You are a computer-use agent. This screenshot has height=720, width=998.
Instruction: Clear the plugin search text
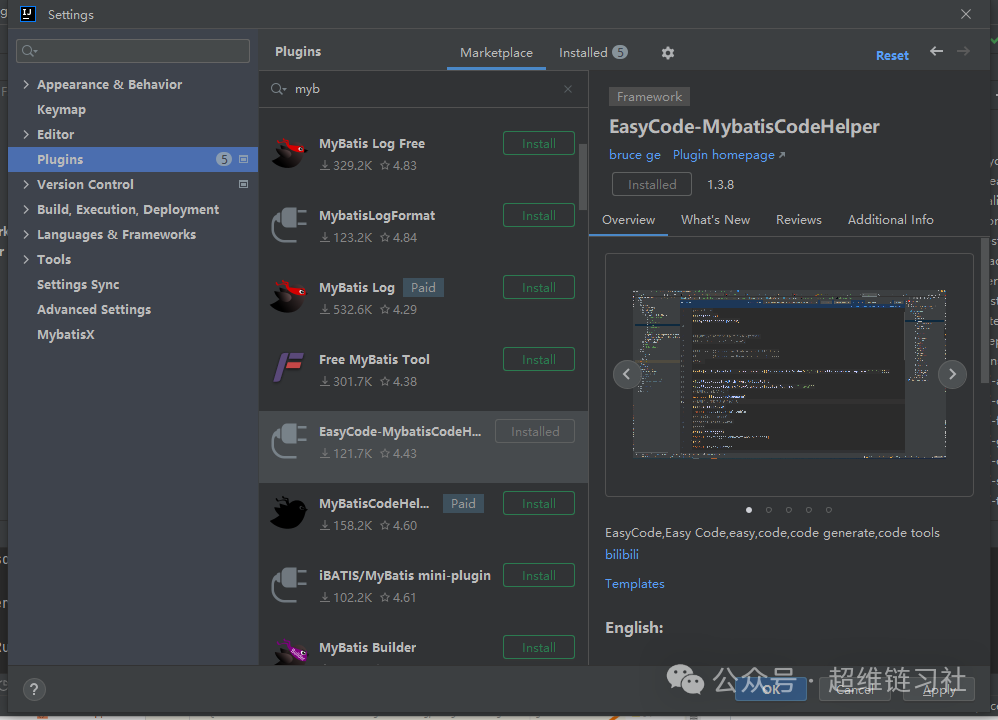[568, 89]
